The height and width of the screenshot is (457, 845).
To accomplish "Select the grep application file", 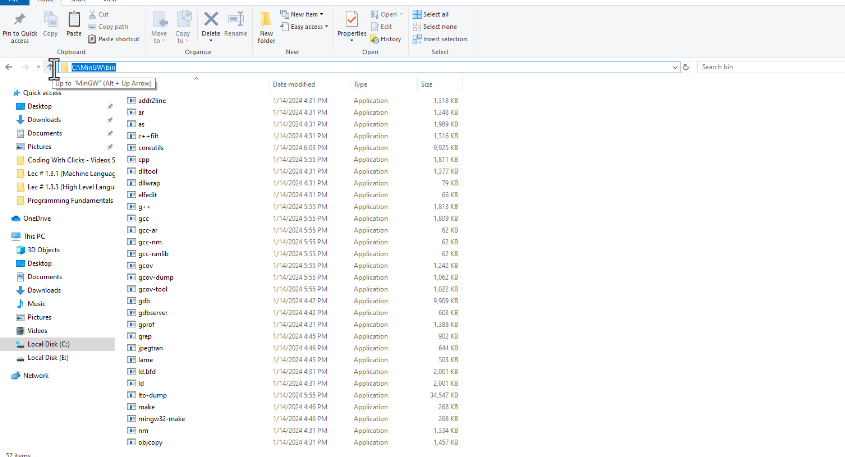I will 145,336.
